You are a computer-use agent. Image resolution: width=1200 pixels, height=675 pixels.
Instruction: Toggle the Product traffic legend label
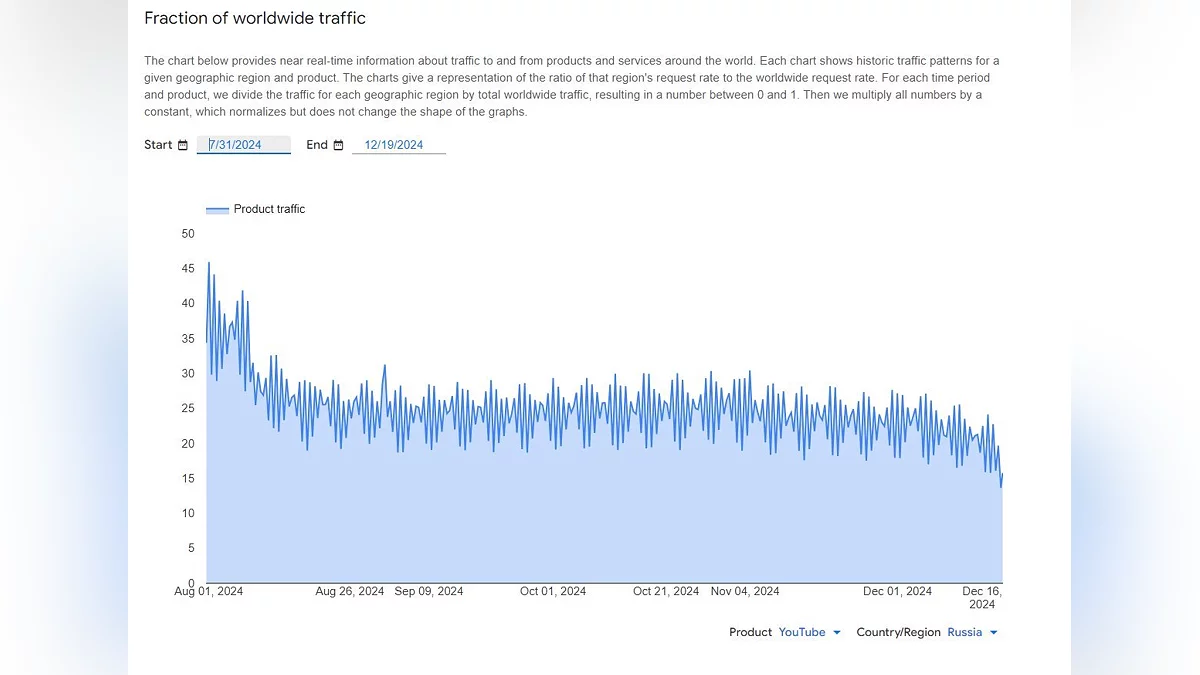[x=269, y=209]
